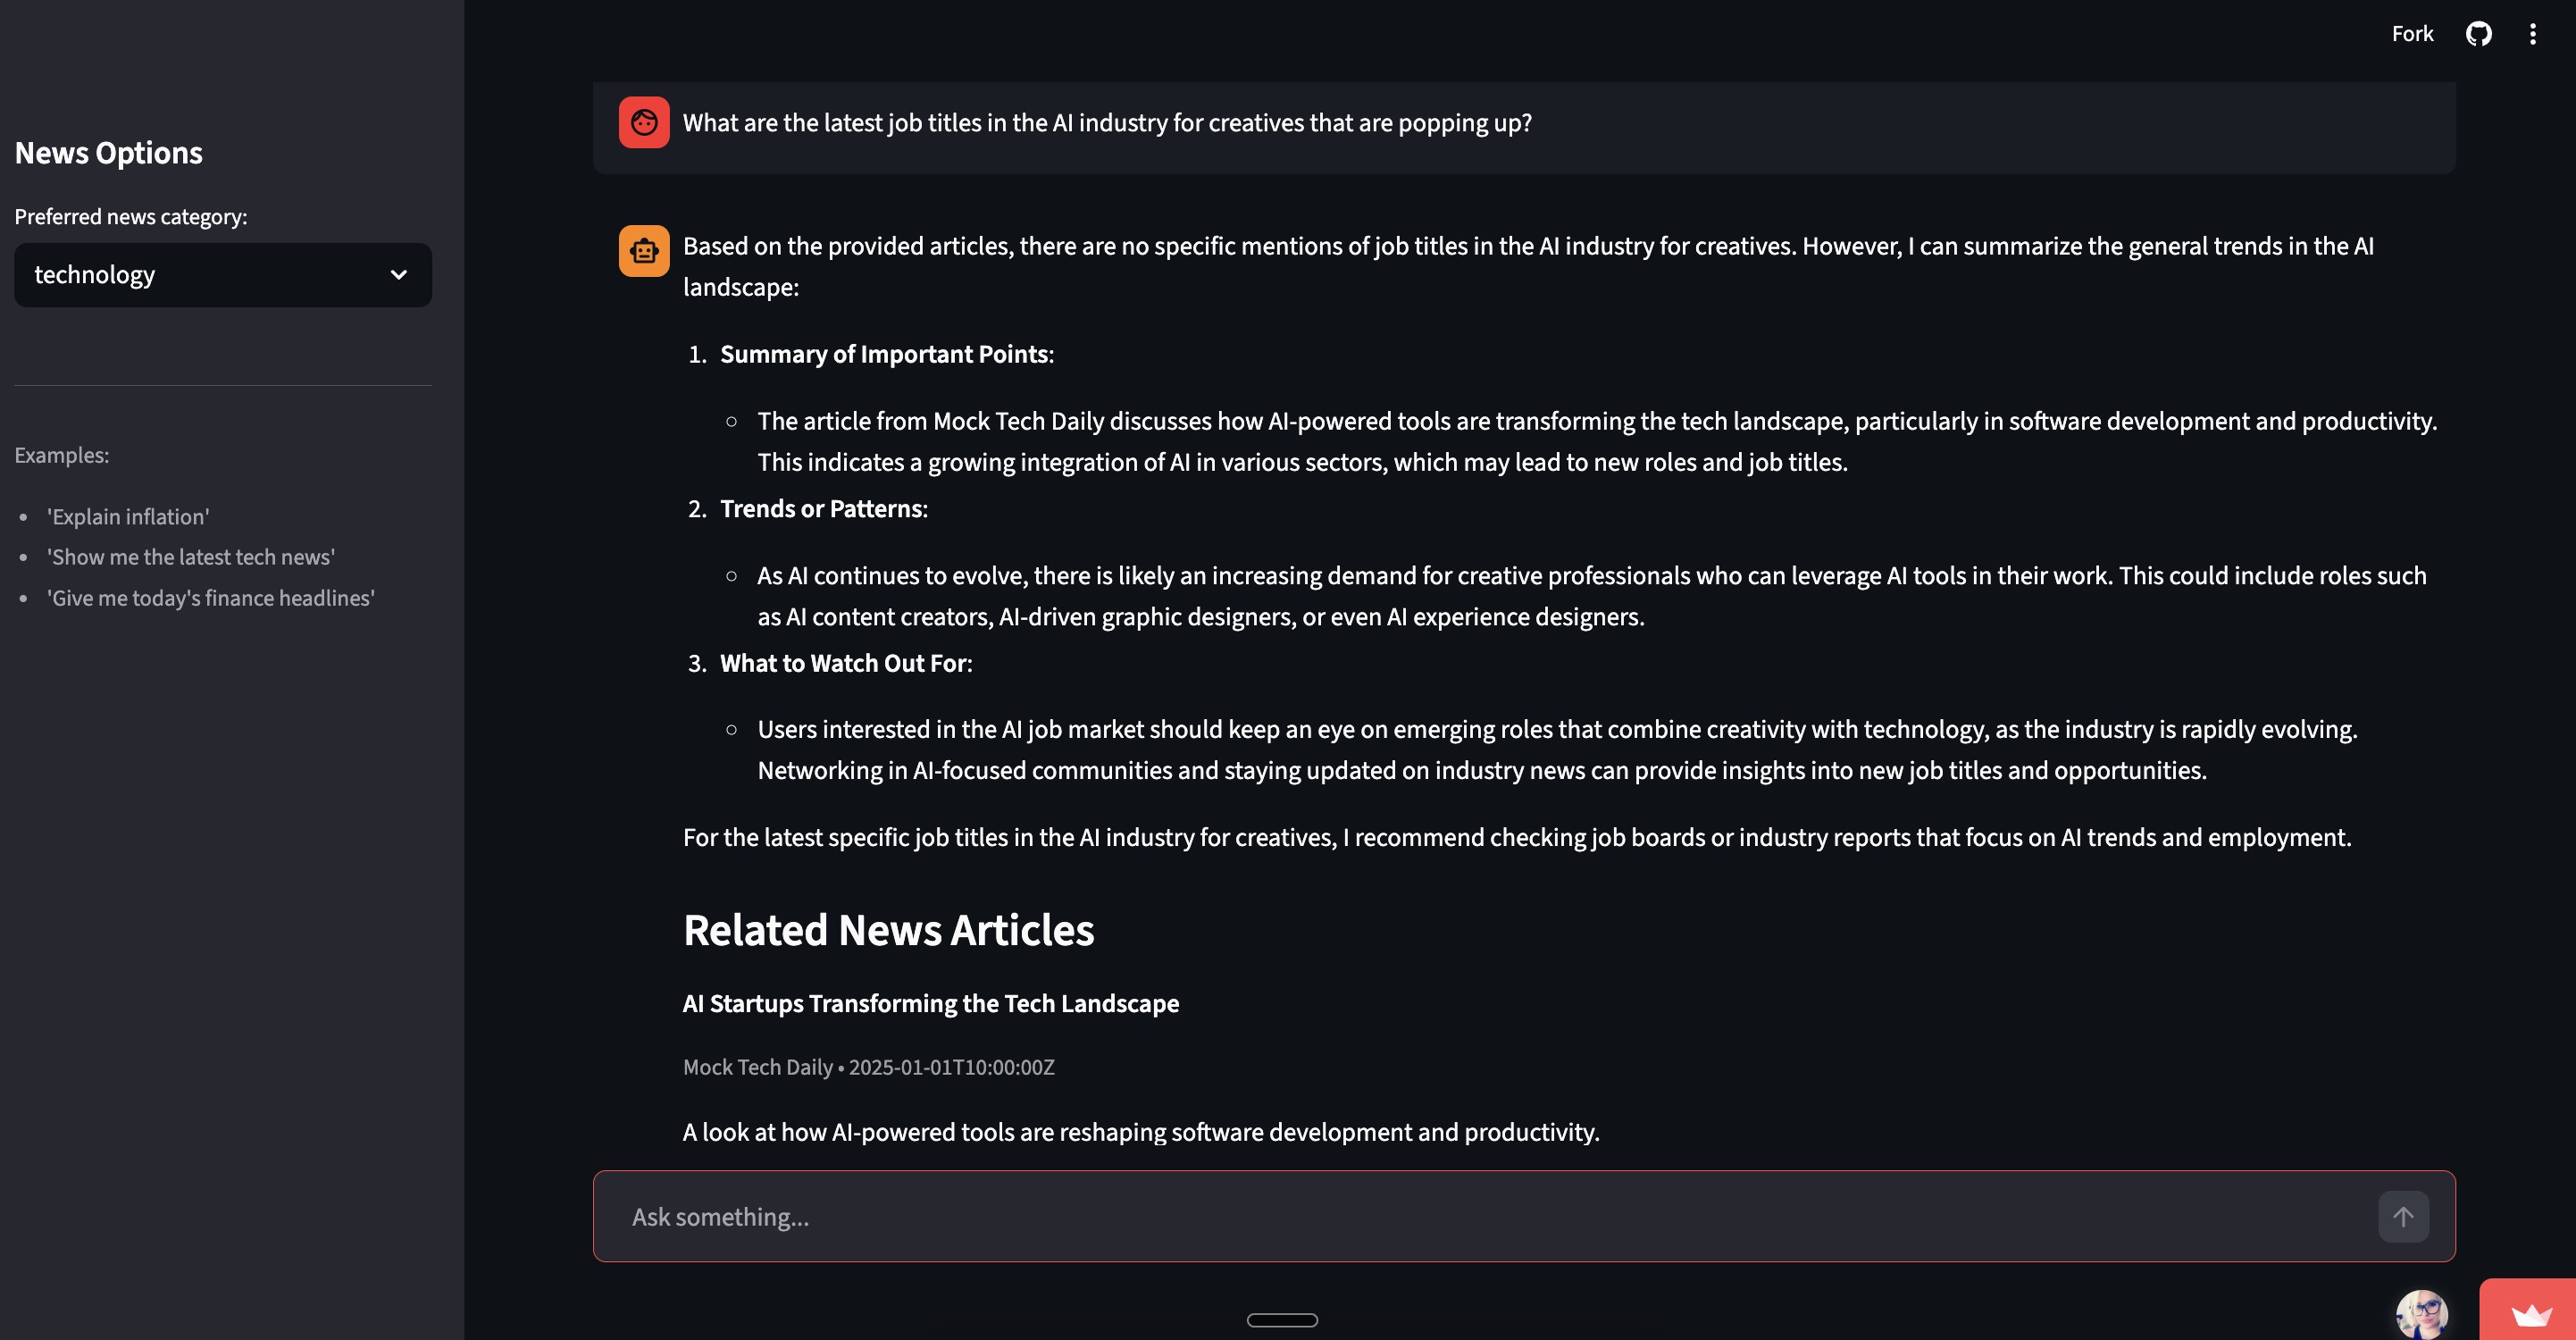Click the Mock Tech Daily source label
Screen dimensions: 2576x1340
[x=757, y=1067]
